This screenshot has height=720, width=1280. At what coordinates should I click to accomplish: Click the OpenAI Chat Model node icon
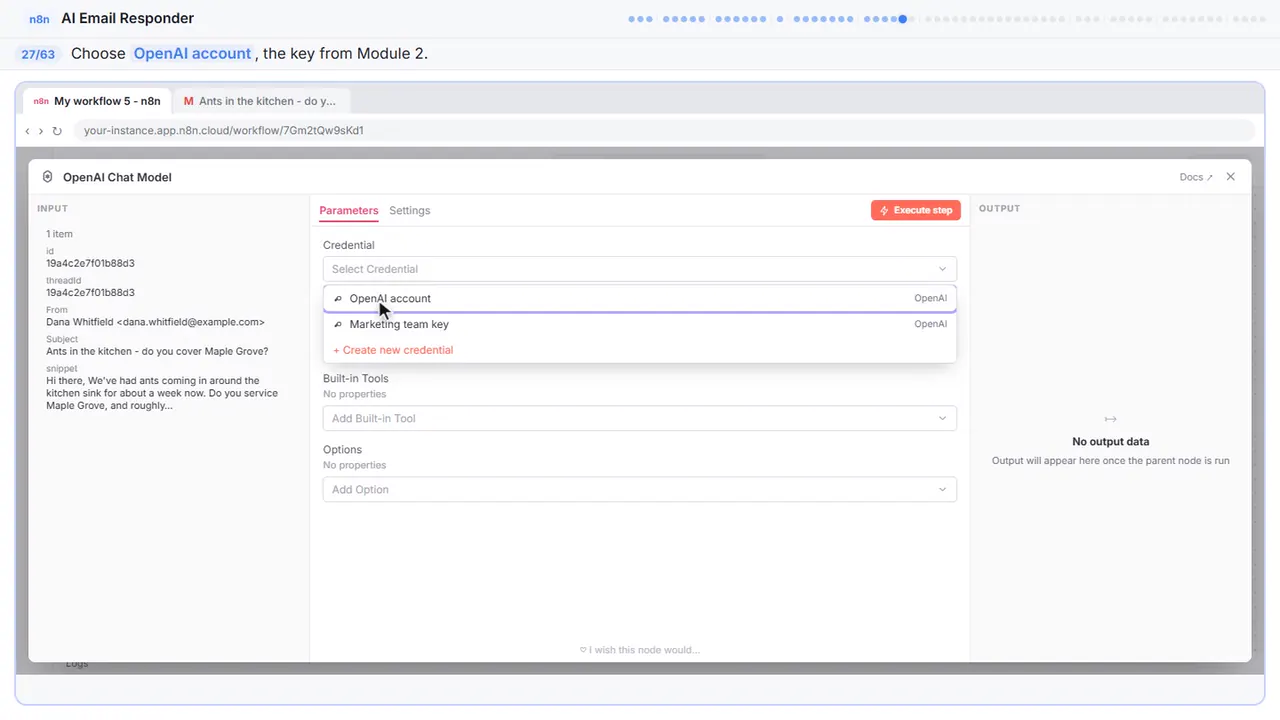tap(47, 177)
